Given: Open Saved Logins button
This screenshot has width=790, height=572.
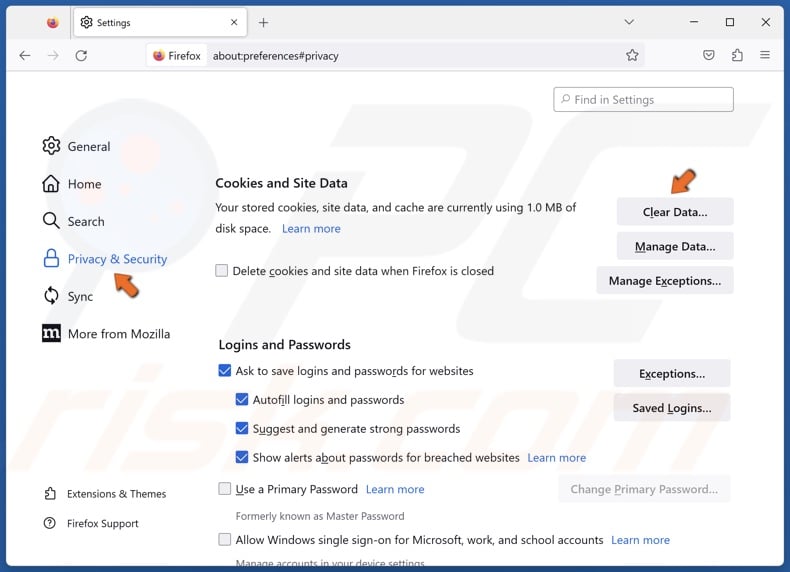Looking at the screenshot, I should (672, 408).
